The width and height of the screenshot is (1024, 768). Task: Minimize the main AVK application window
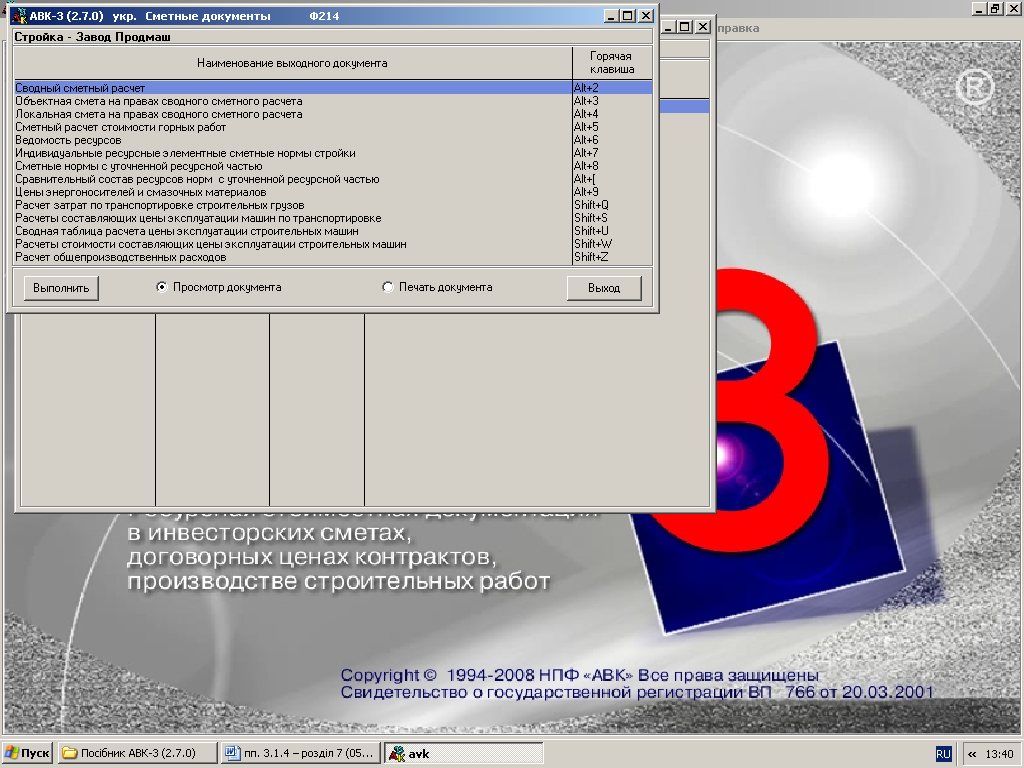(x=979, y=8)
